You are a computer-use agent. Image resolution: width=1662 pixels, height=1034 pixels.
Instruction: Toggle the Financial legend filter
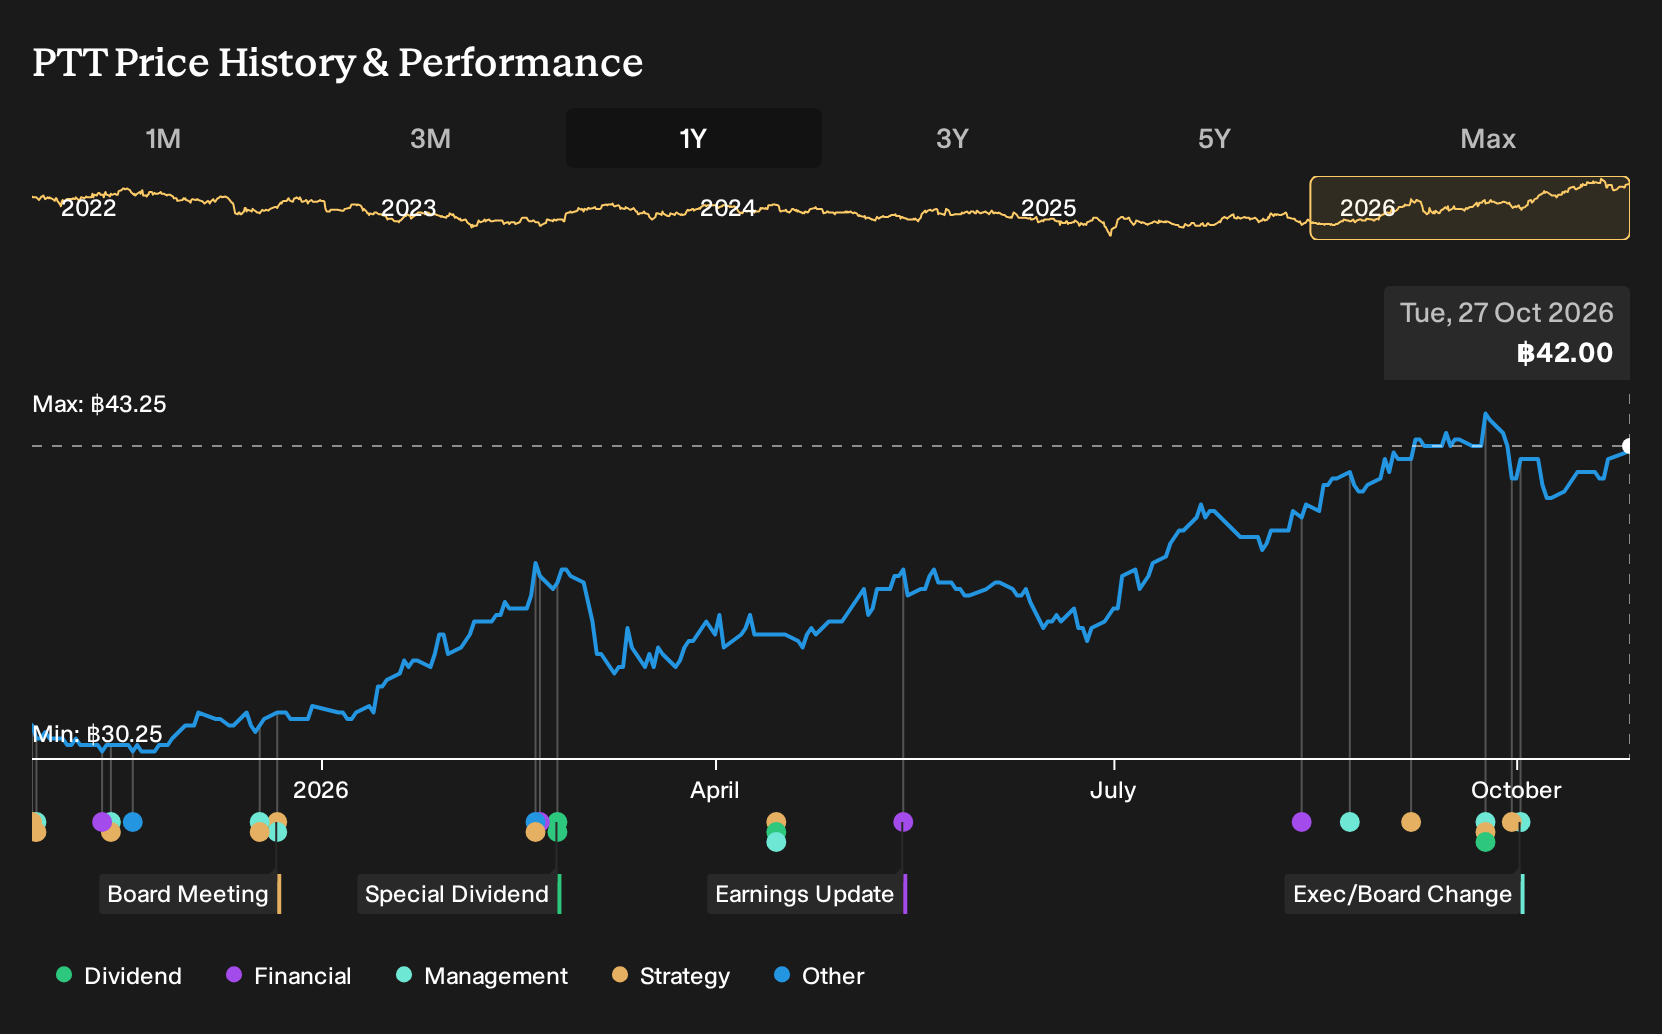[289, 976]
